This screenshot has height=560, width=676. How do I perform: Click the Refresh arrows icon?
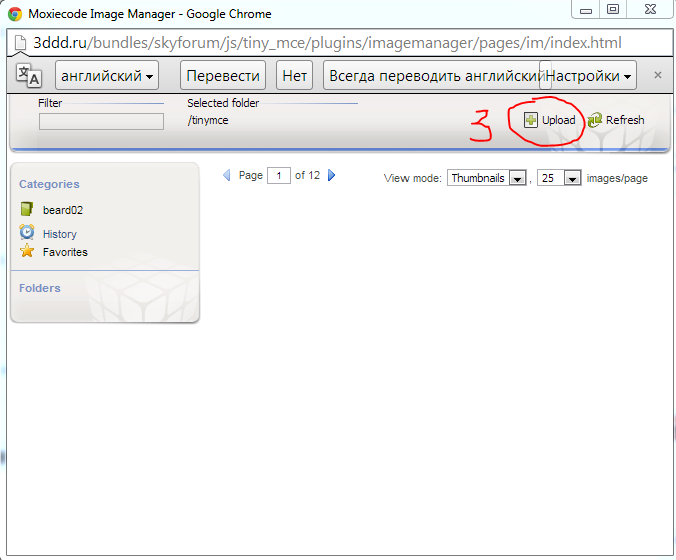click(x=595, y=120)
